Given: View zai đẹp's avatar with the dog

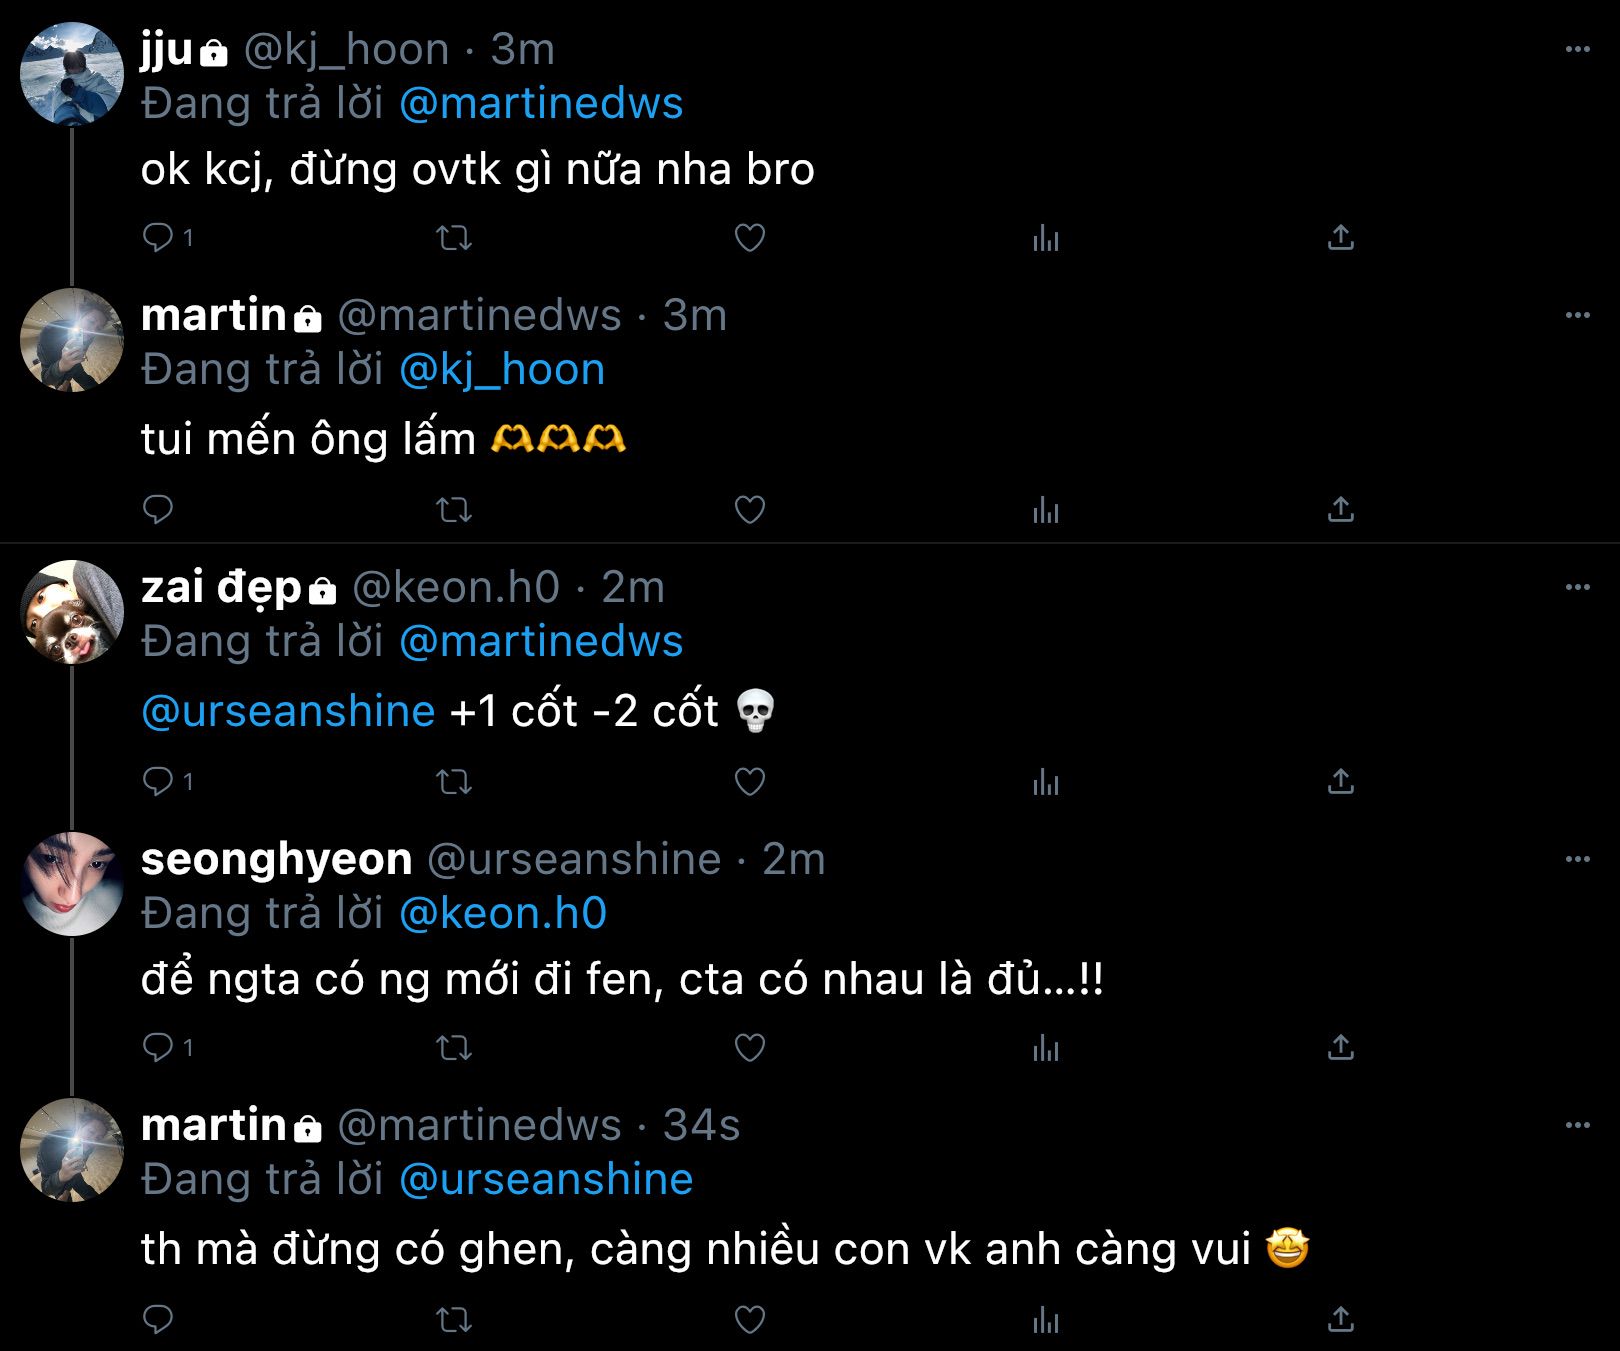Looking at the screenshot, I should pos(72,612).
